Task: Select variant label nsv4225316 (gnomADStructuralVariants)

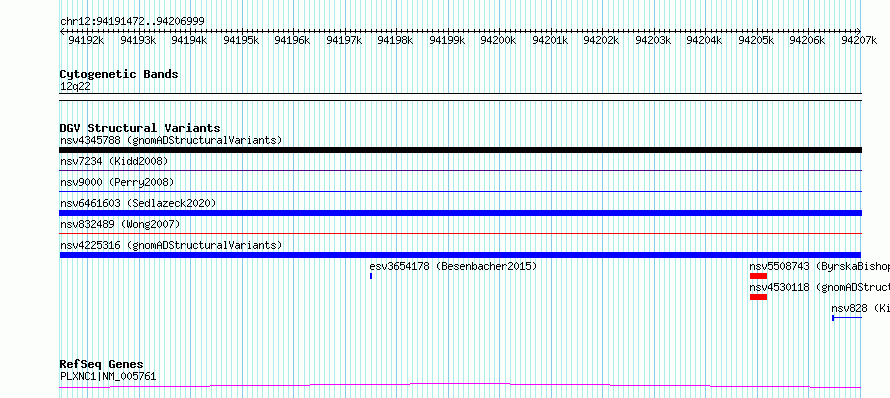Action: tap(171, 245)
